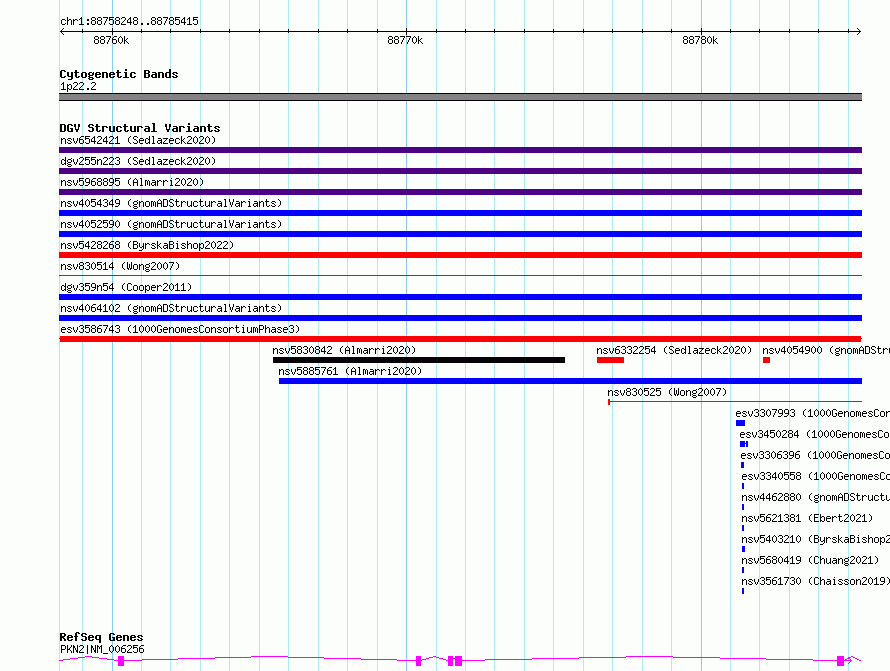The width and height of the screenshot is (890, 671).
Task: Click the chr1:88758248..88785415 coordinate label
Action: (x=129, y=21)
